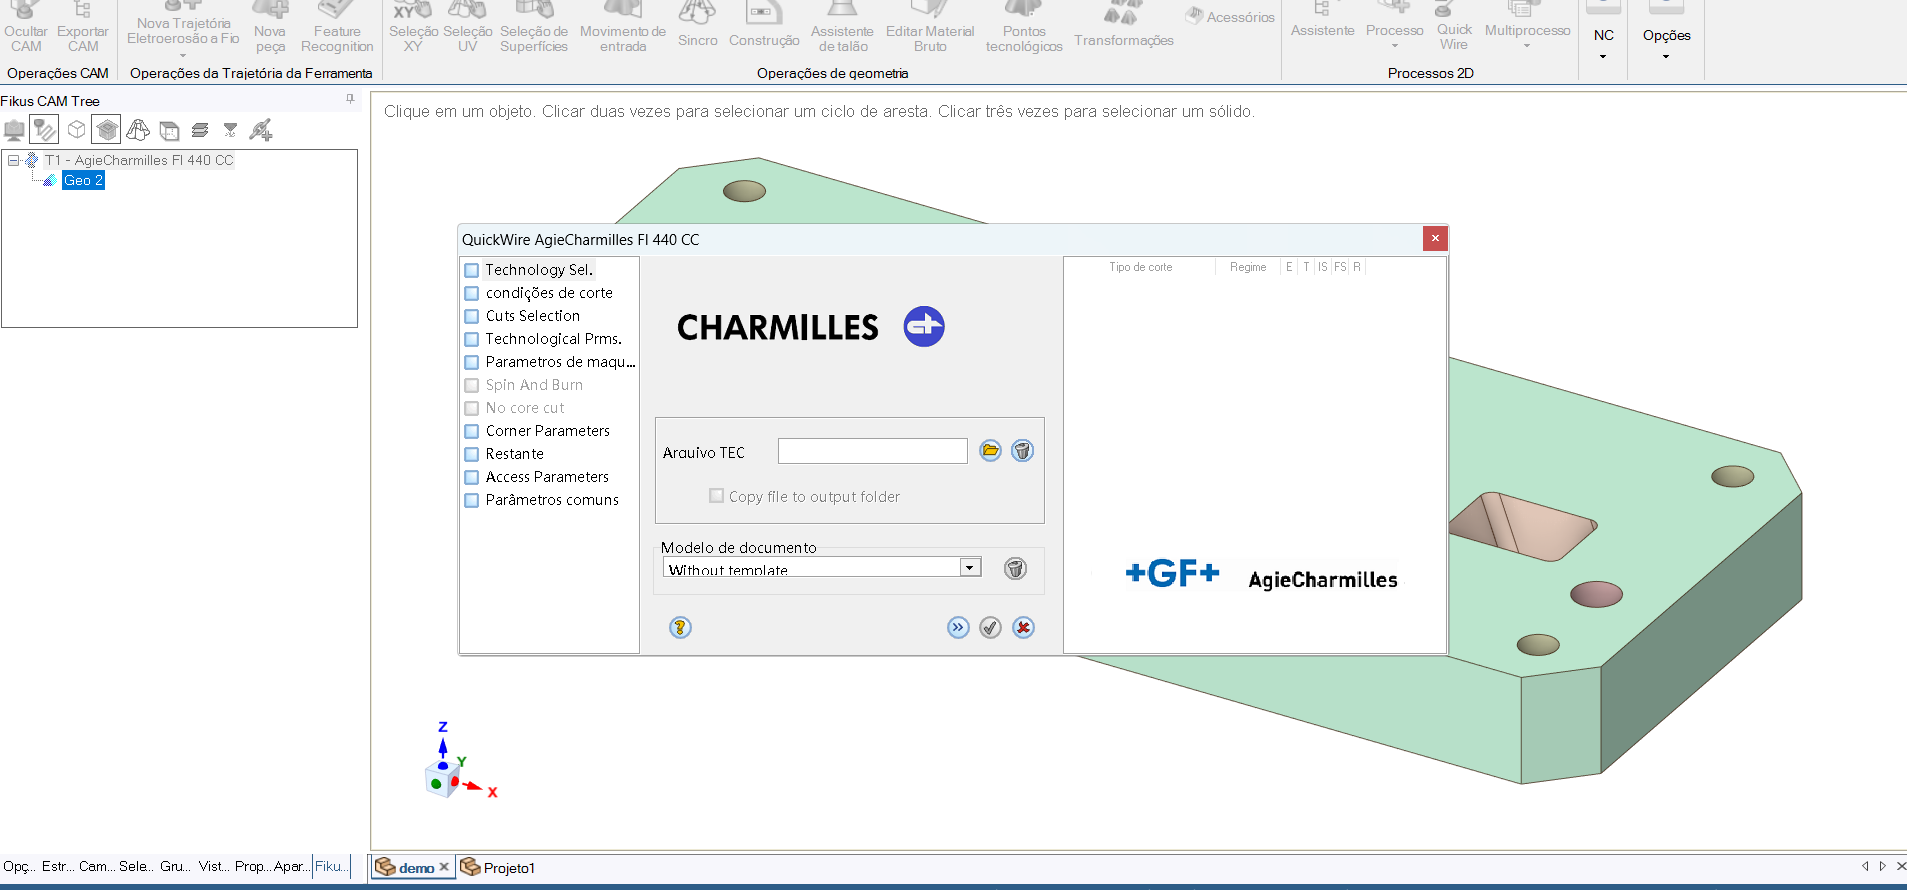Collapse the T1 AgieCharmilles tree node
The image size is (1907, 890).
pyautogui.click(x=13, y=160)
